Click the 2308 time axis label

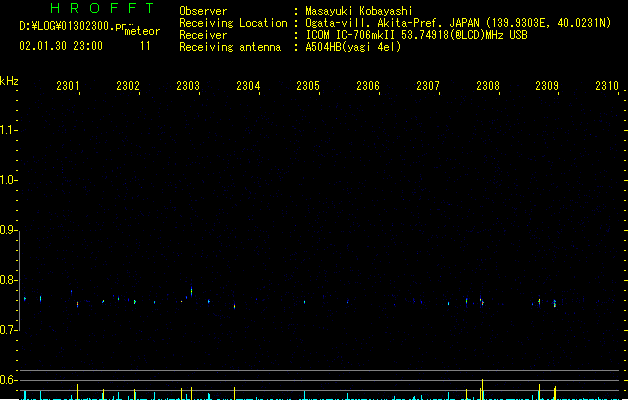[x=488, y=85]
